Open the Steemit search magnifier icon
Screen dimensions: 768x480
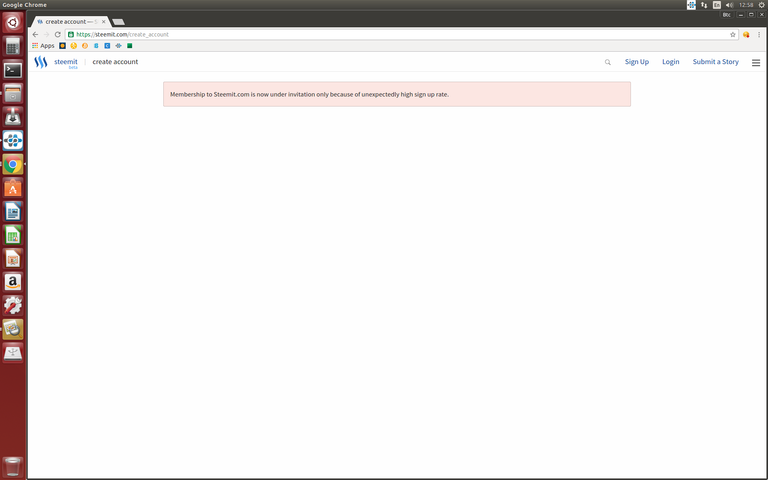(x=607, y=62)
